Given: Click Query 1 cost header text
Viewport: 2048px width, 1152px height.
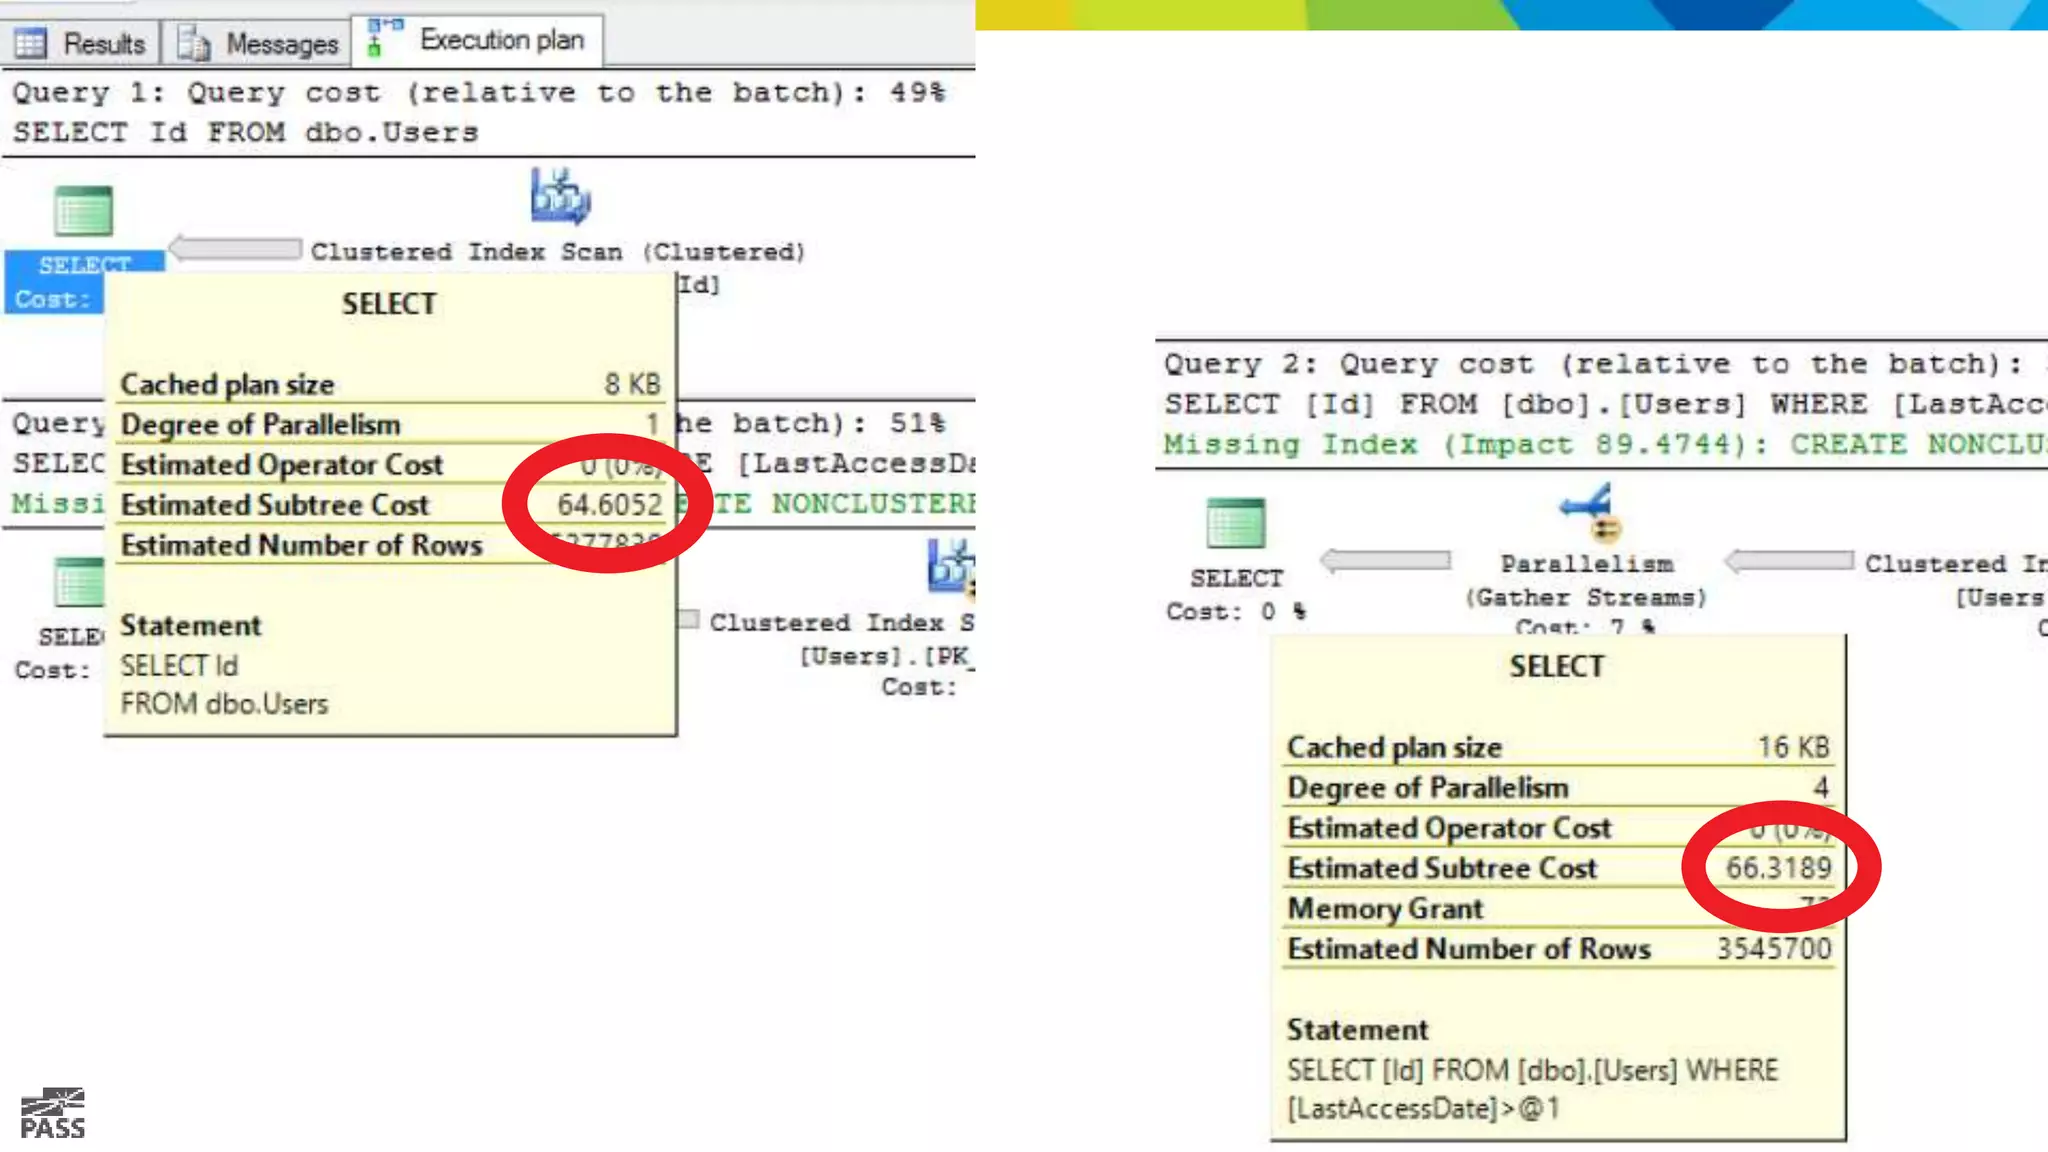Looking at the screenshot, I should click(x=478, y=93).
